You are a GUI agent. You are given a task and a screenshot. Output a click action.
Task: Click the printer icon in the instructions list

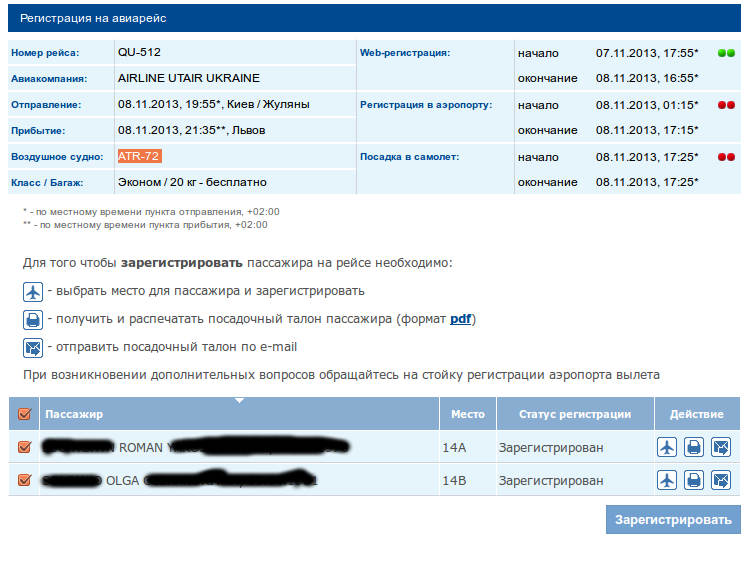tap(33, 320)
